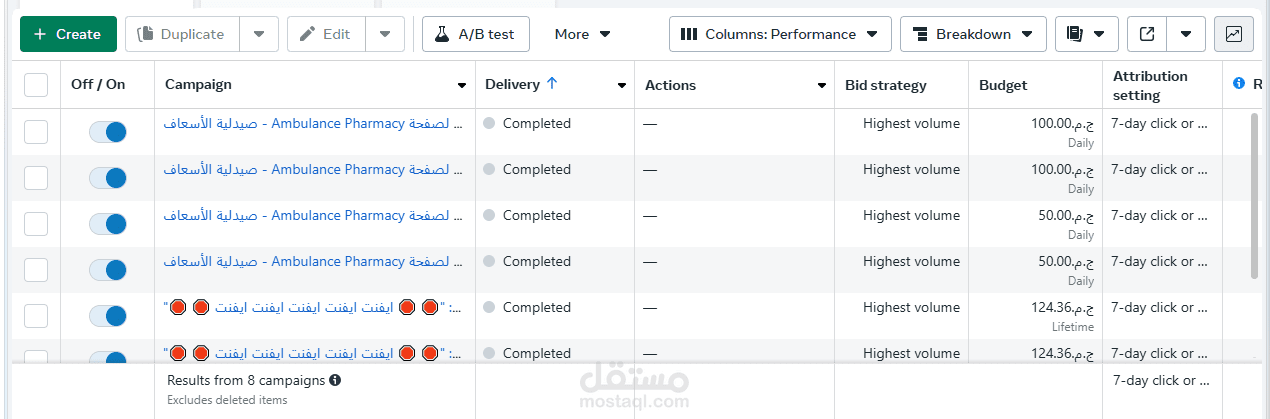Viewport: 1270px width, 419px height.
Task: Click the table's vertical scrollbar
Action: [x=1255, y=195]
